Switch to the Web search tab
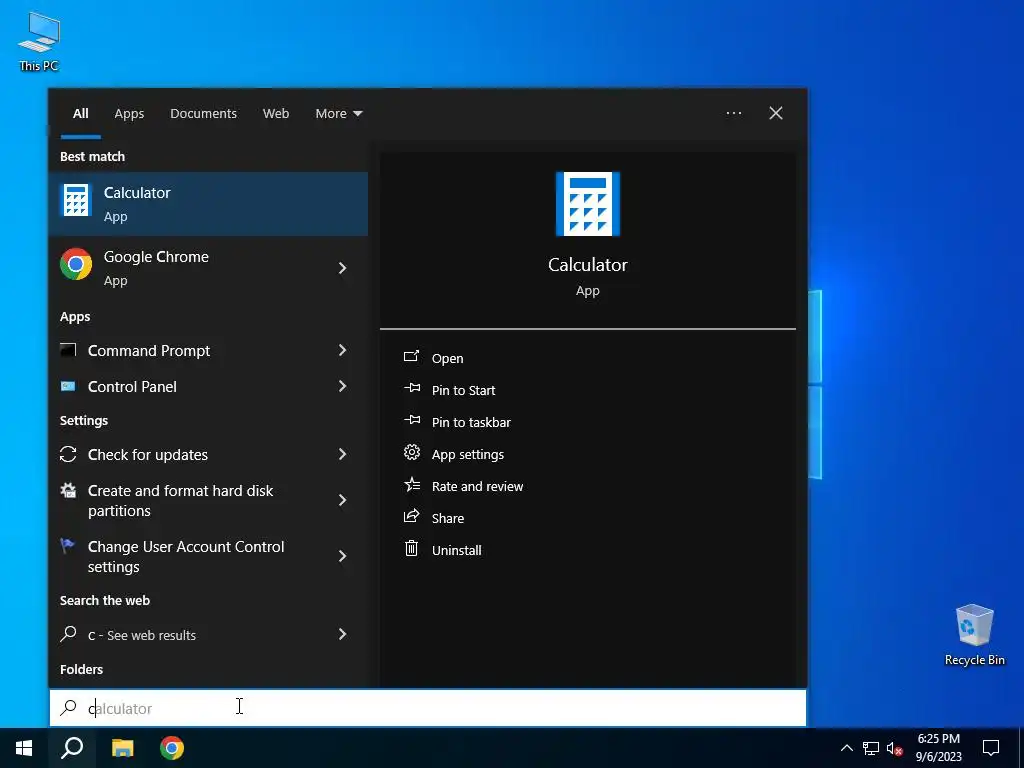The image size is (1024, 768). point(276,114)
